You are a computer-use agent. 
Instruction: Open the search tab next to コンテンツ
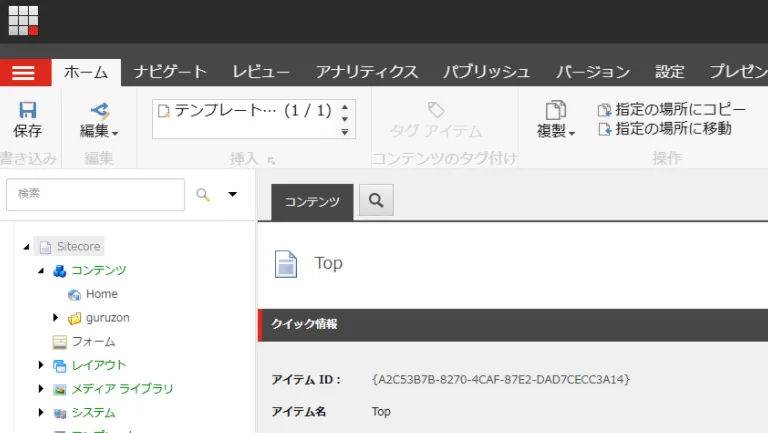(x=376, y=201)
